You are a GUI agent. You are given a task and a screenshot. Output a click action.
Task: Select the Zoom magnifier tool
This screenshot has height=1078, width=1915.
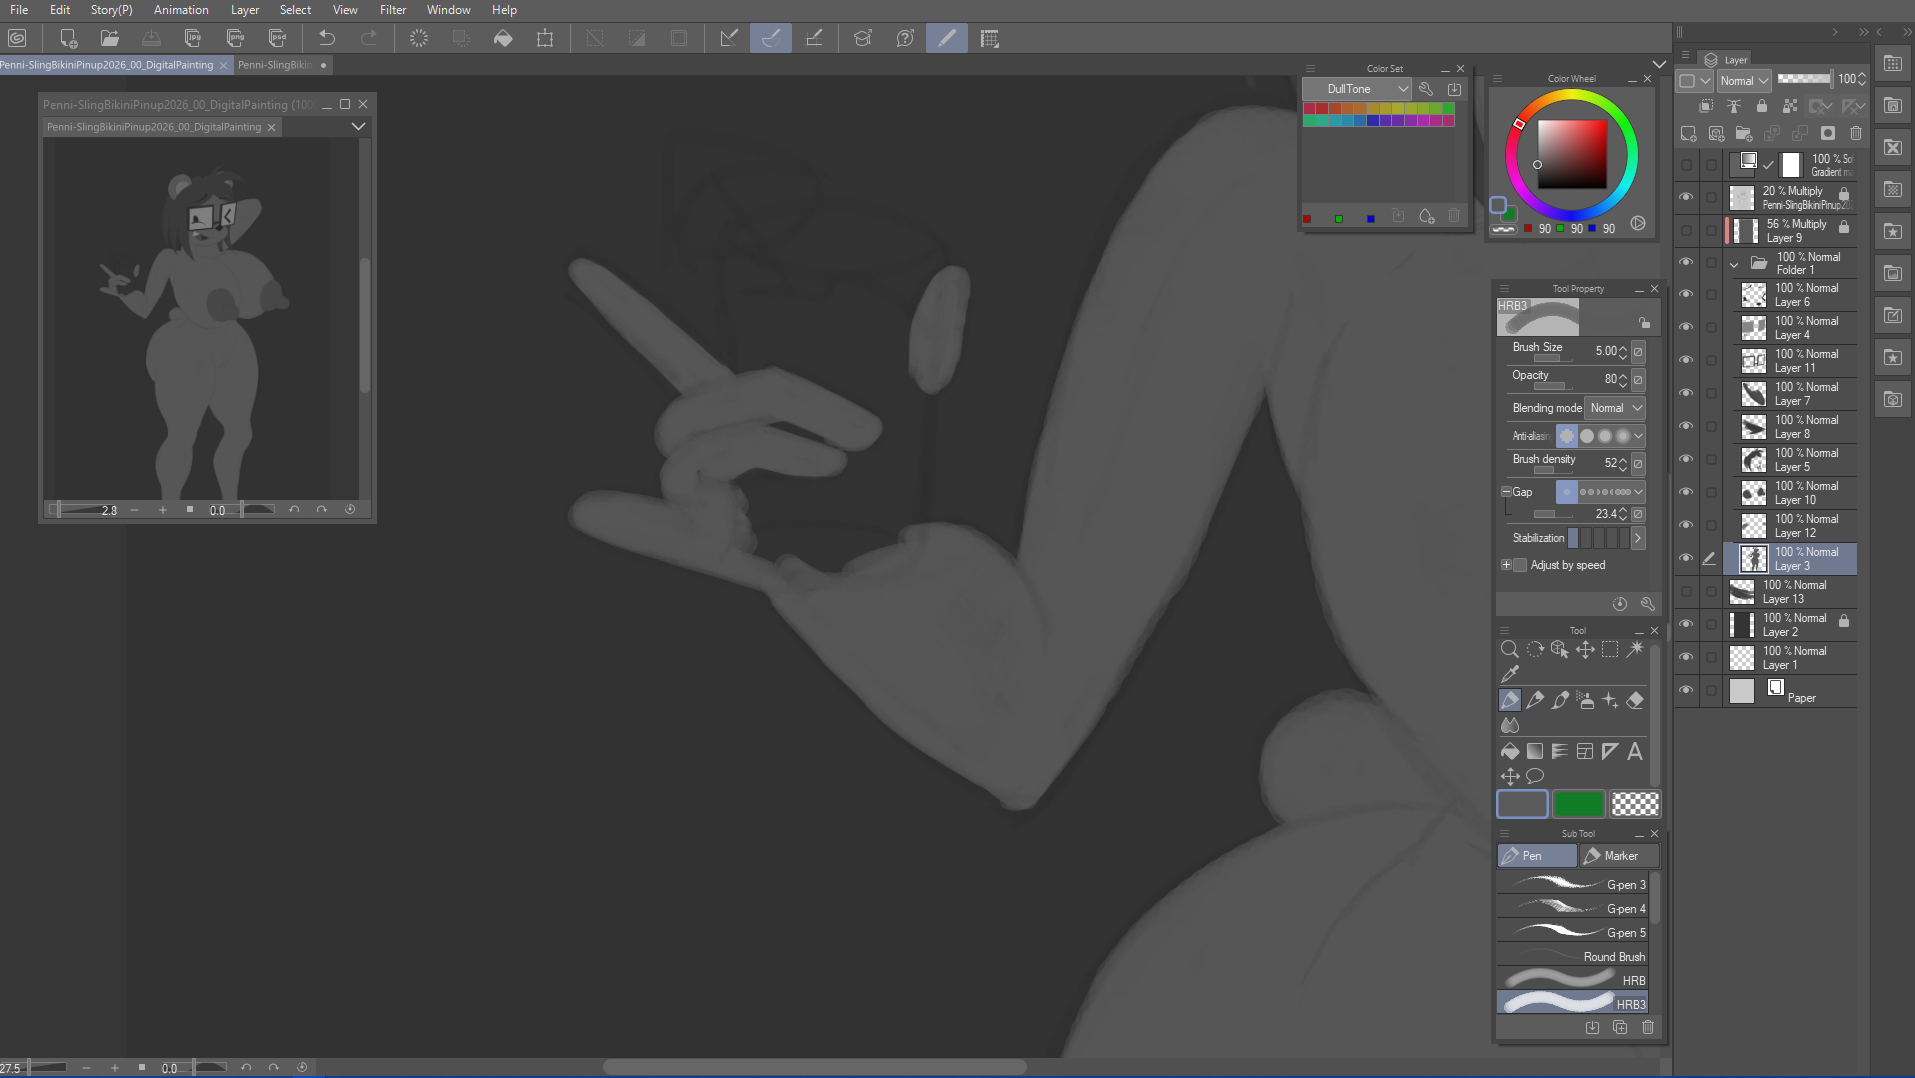tap(1510, 649)
